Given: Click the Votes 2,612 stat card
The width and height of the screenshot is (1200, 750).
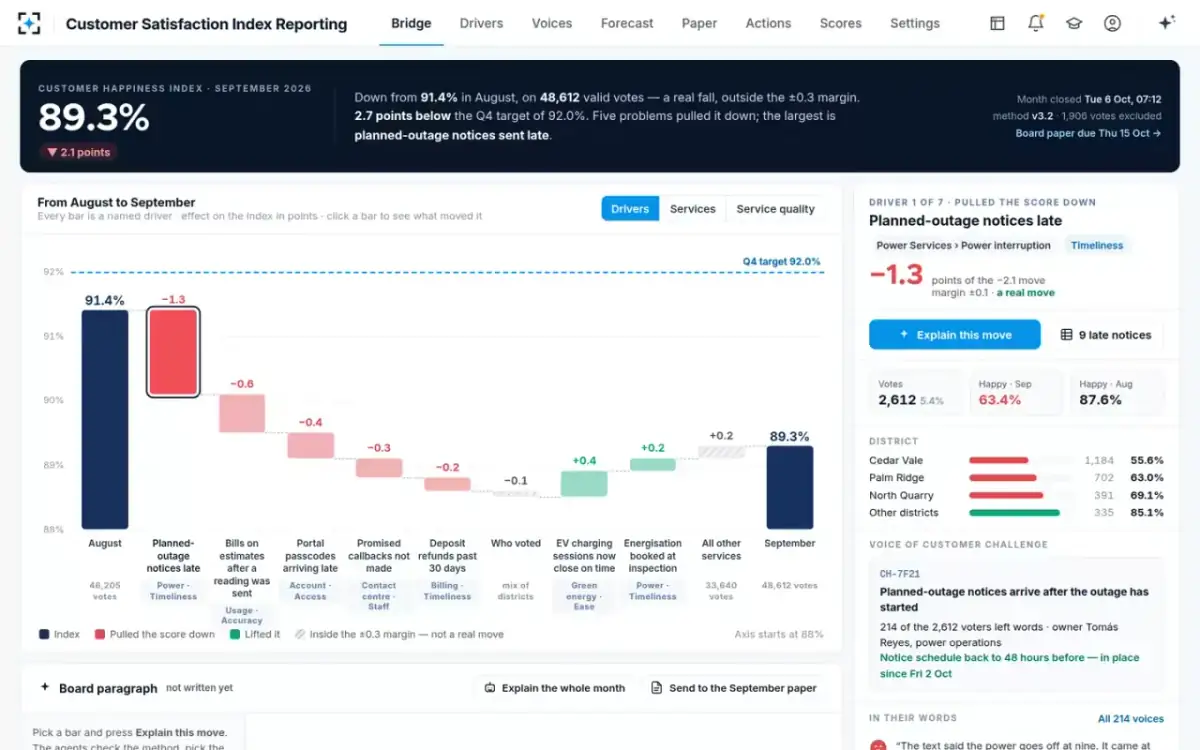Looking at the screenshot, I should pos(914,393).
